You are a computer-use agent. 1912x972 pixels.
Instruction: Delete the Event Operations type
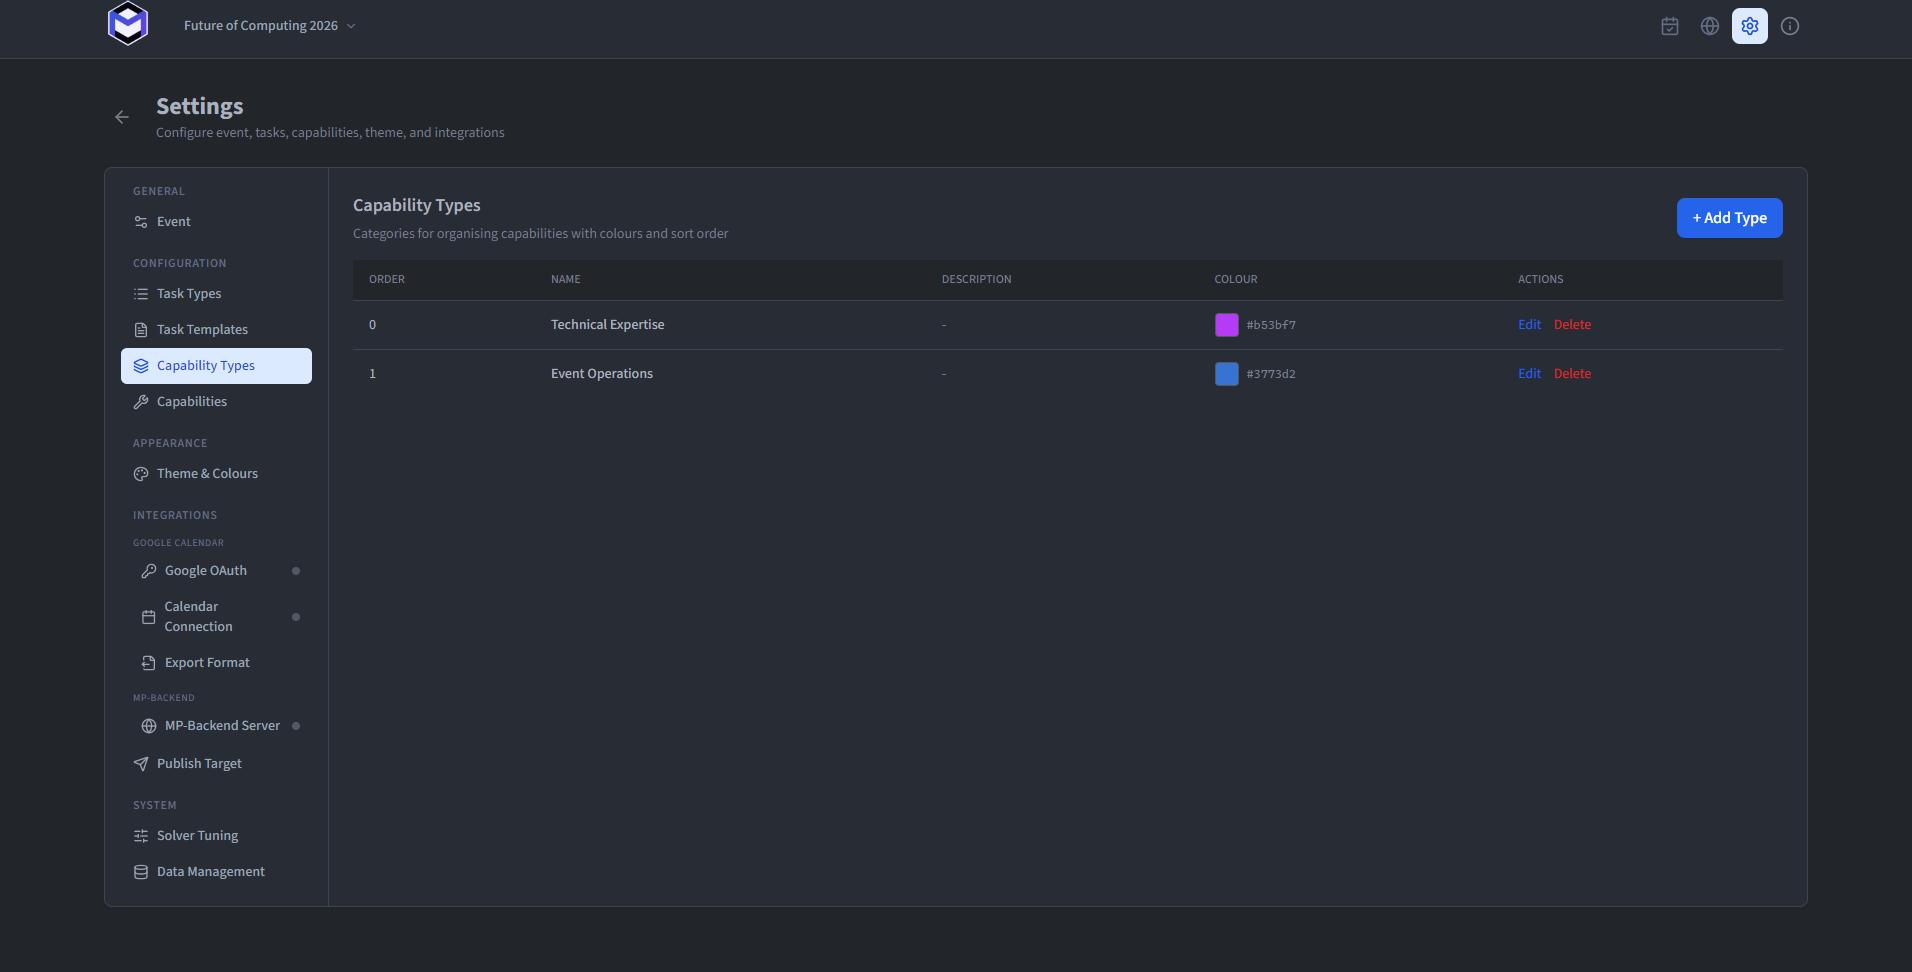pos(1572,374)
